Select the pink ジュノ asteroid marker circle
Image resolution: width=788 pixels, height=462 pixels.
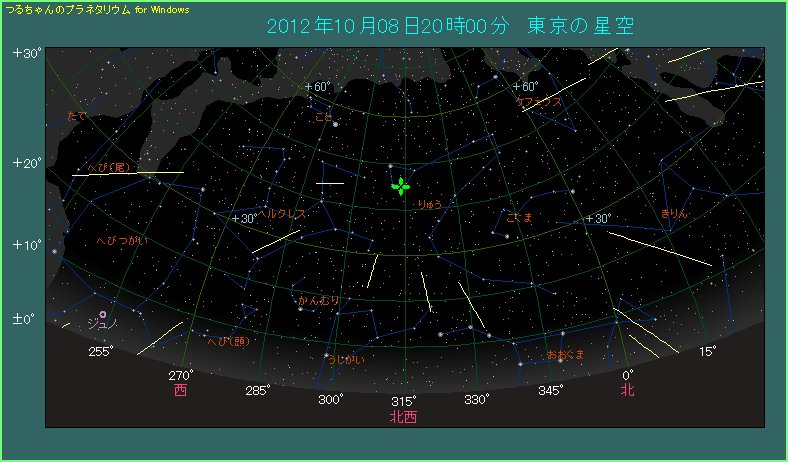point(103,315)
